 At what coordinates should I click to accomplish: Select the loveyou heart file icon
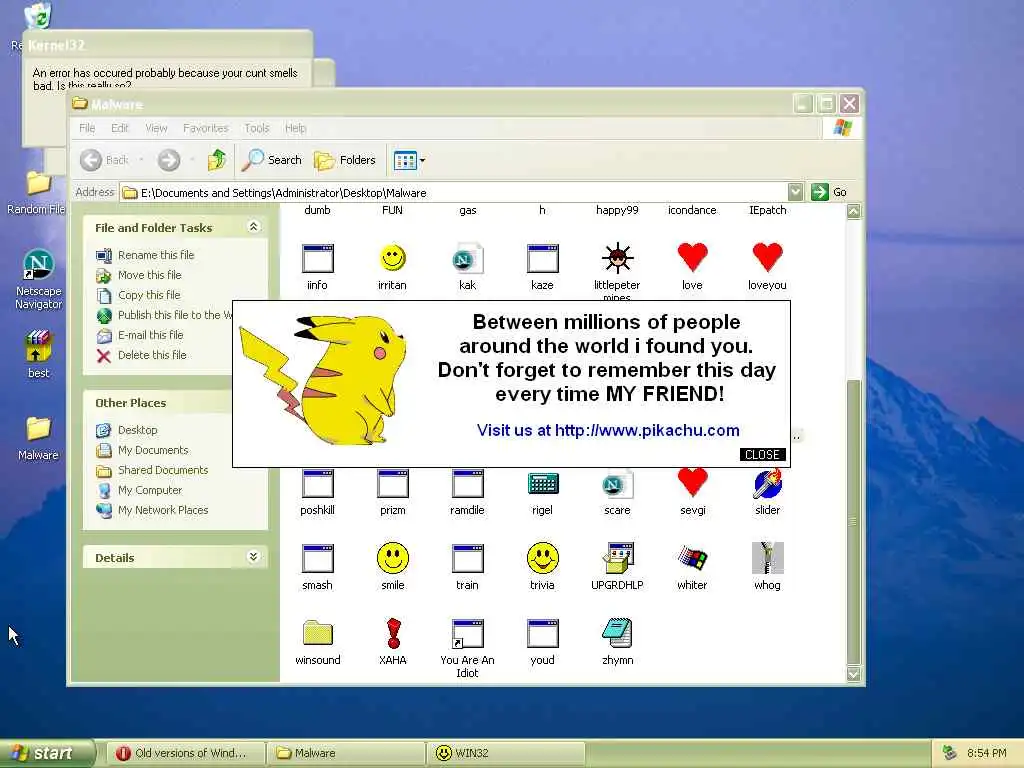(767, 257)
